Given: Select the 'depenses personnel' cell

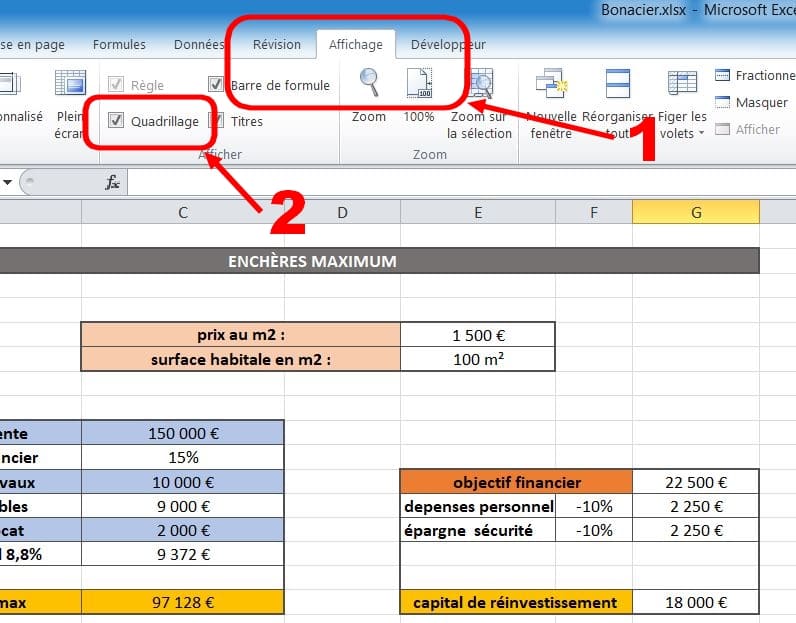Looking at the screenshot, I should pyautogui.click(x=478, y=506).
